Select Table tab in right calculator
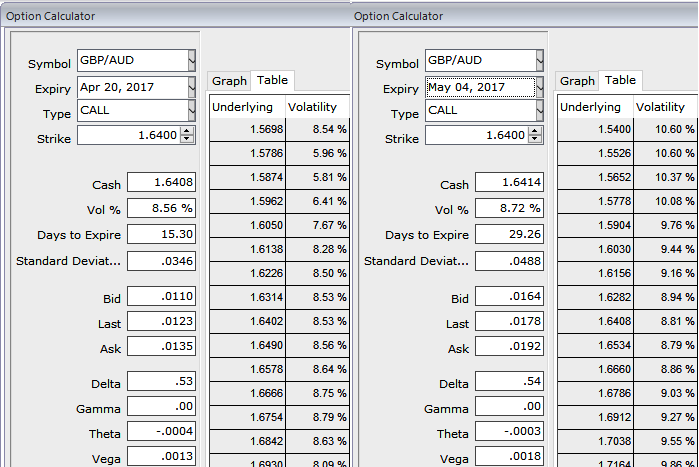 tap(620, 80)
